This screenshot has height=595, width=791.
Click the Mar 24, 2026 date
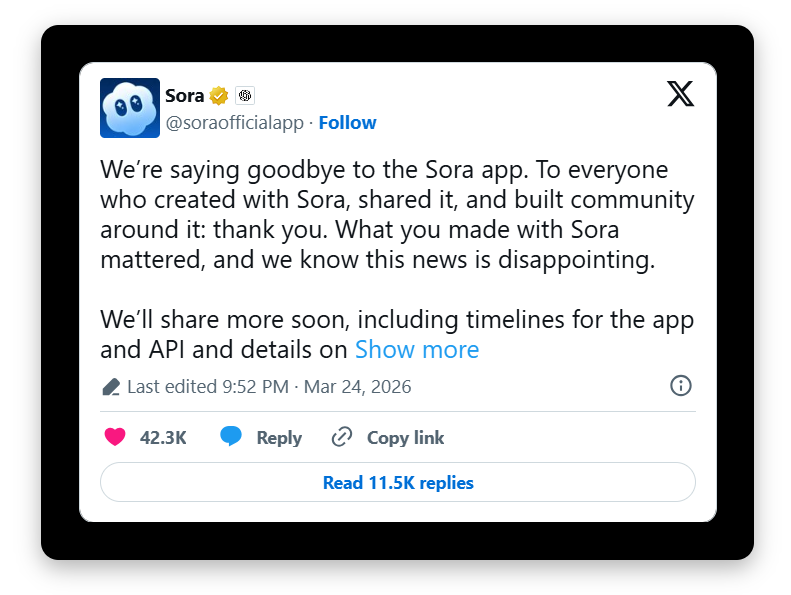358,387
